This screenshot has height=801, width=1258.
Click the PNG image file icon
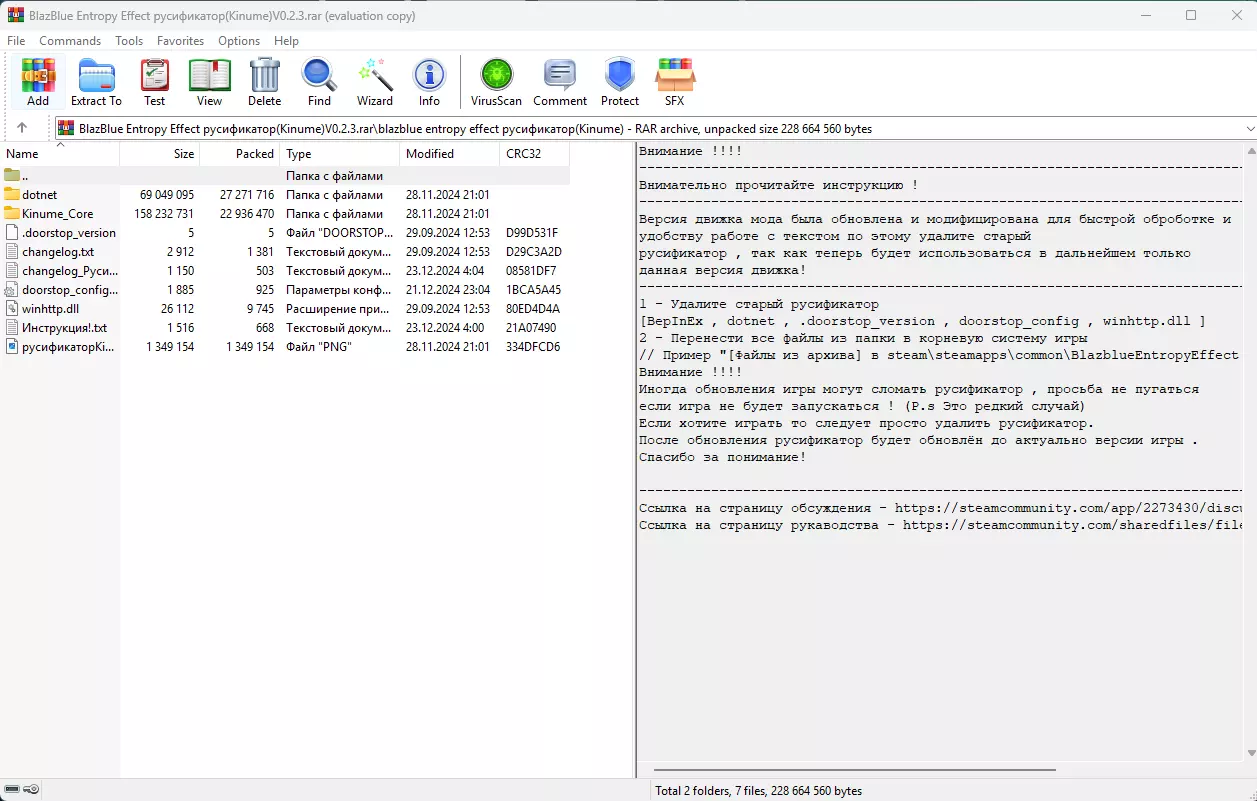tap(12, 346)
